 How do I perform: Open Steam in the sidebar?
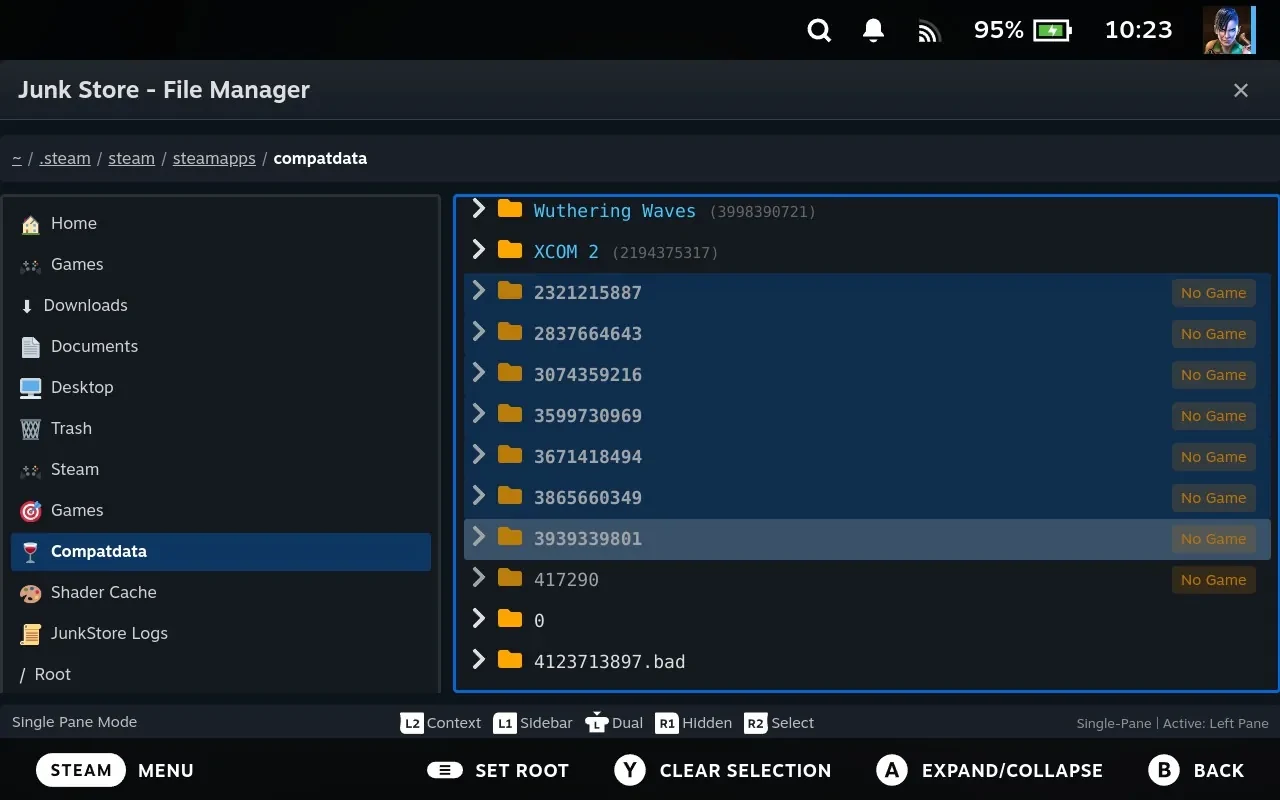coord(221,470)
